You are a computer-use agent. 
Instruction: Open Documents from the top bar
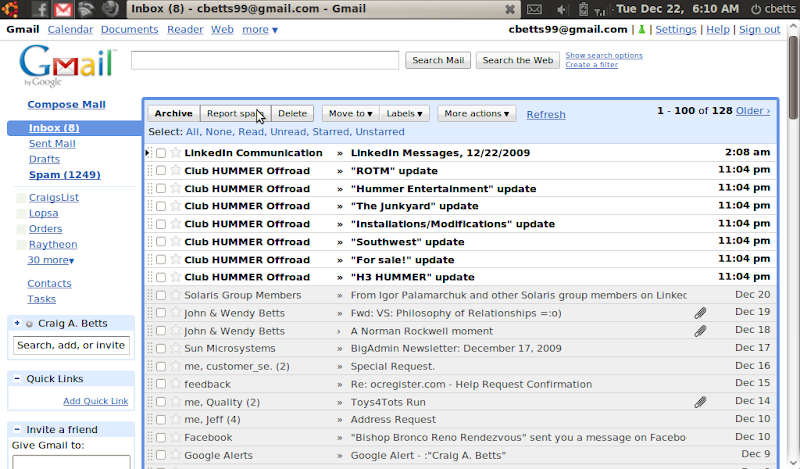pos(130,30)
